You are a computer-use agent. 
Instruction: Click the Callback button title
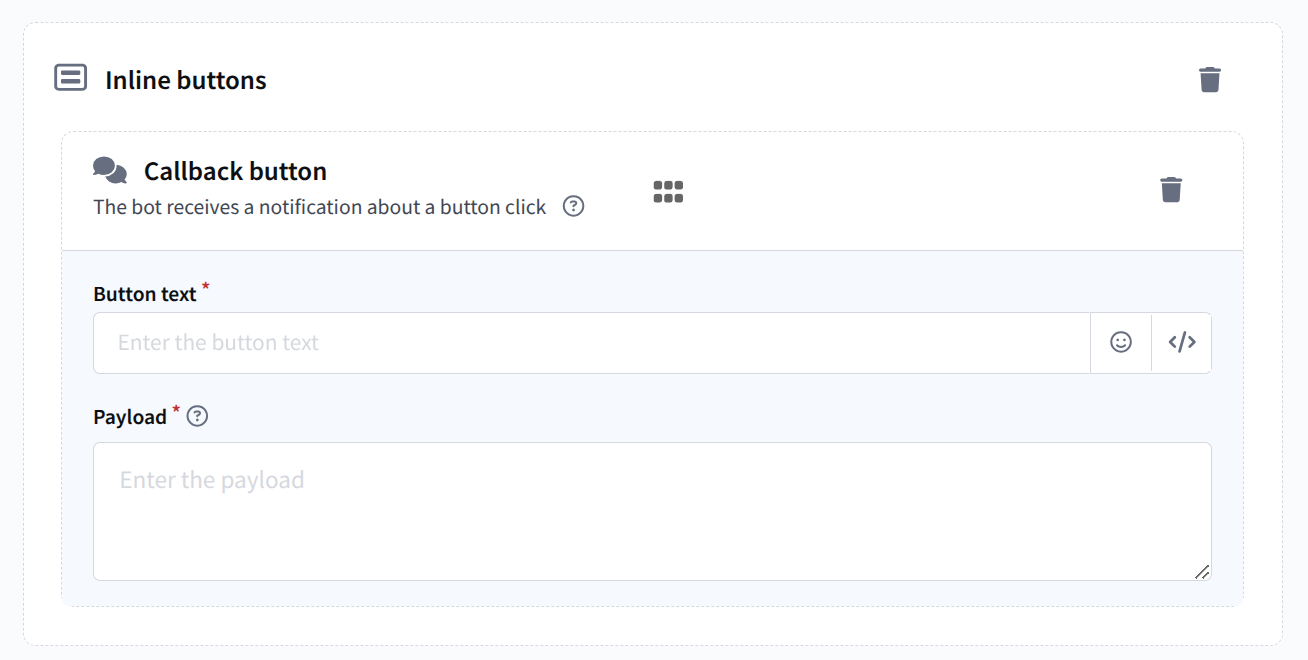(x=235, y=171)
